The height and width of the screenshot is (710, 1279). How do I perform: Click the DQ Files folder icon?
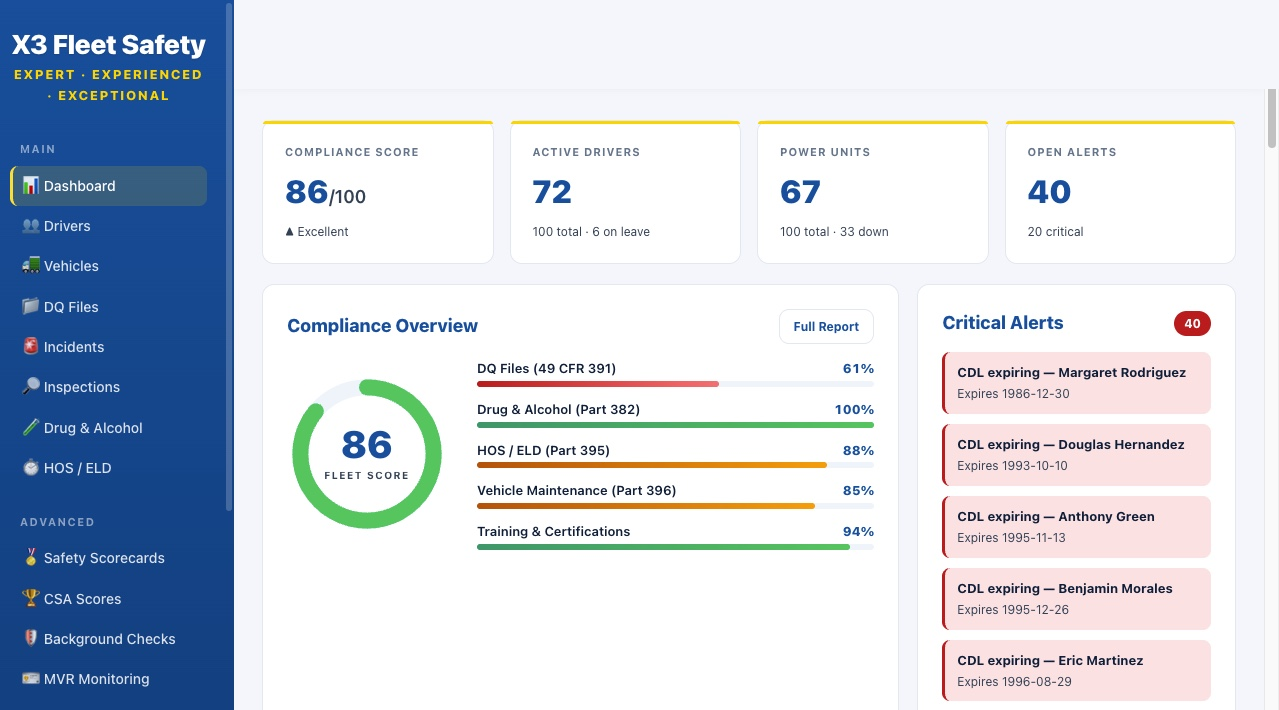31,307
